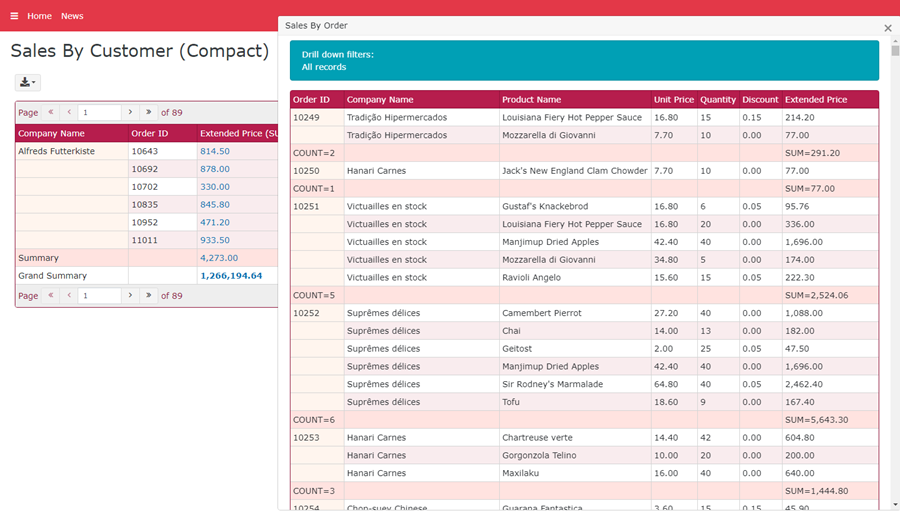Click the Company Name header in left table
The width and height of the screenshot is (900, 517).
(51, 134)
